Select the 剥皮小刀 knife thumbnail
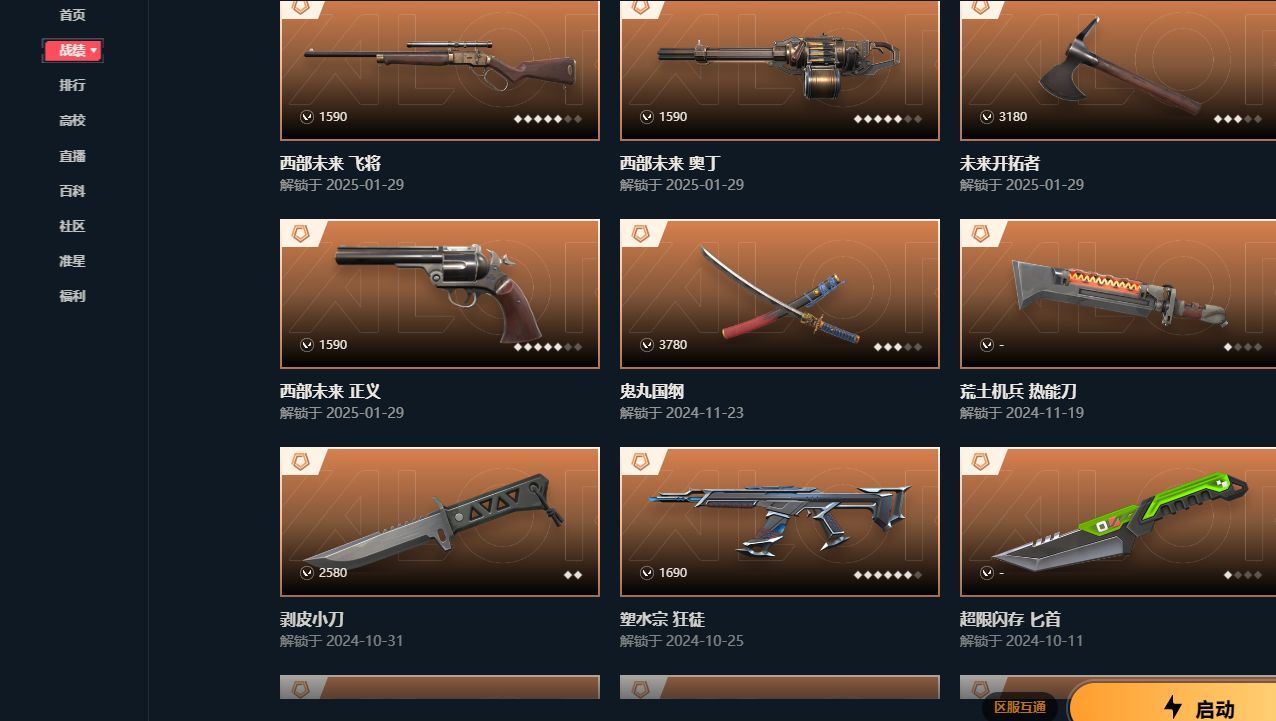1276x721 pixels. tap(440, 521)
